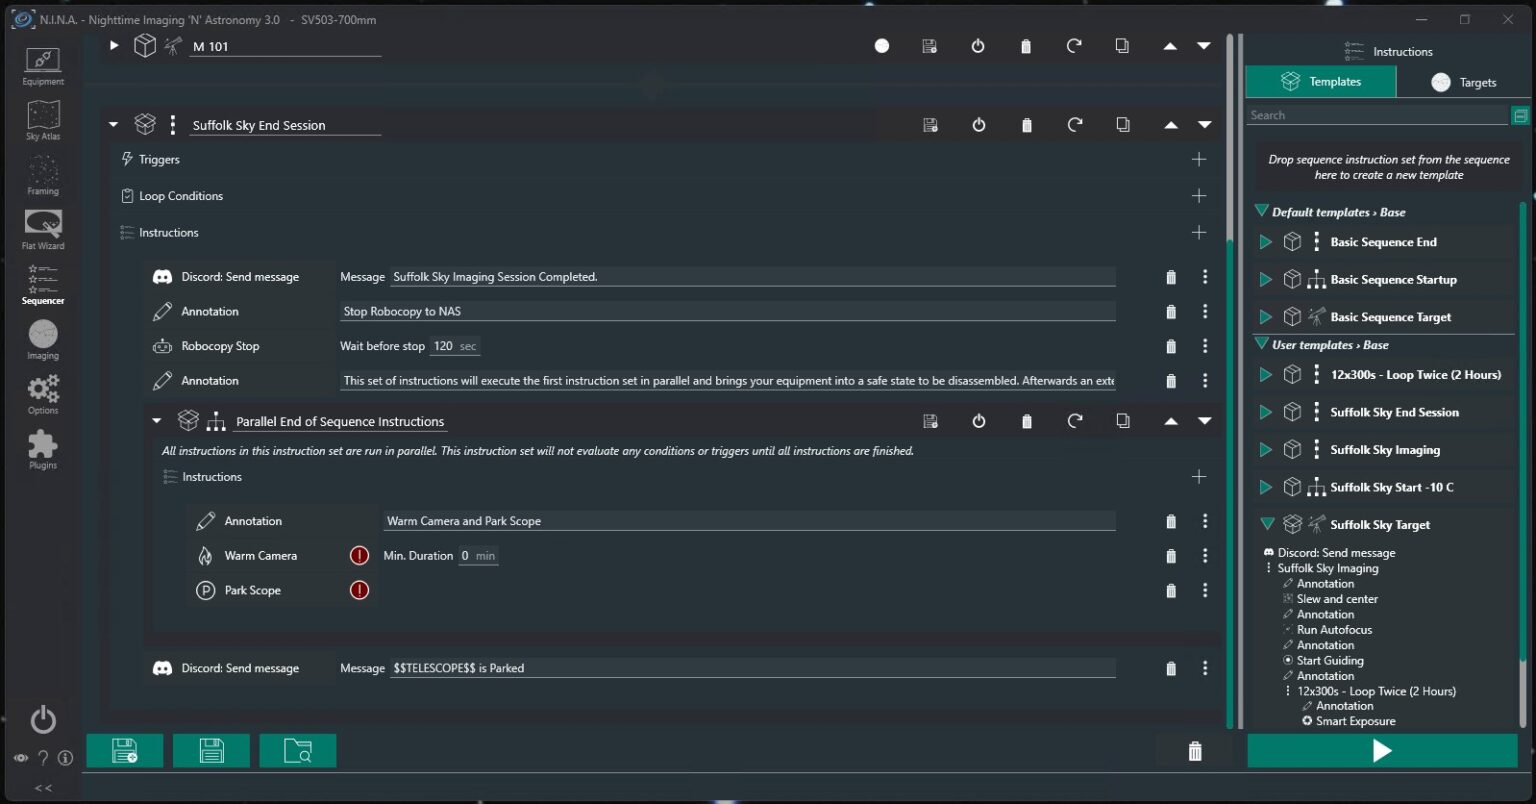Viewport: 1536px width, 804px height.
Task: Collapse Suffolk Sky End Session block
Action: [x=113, y=125]
